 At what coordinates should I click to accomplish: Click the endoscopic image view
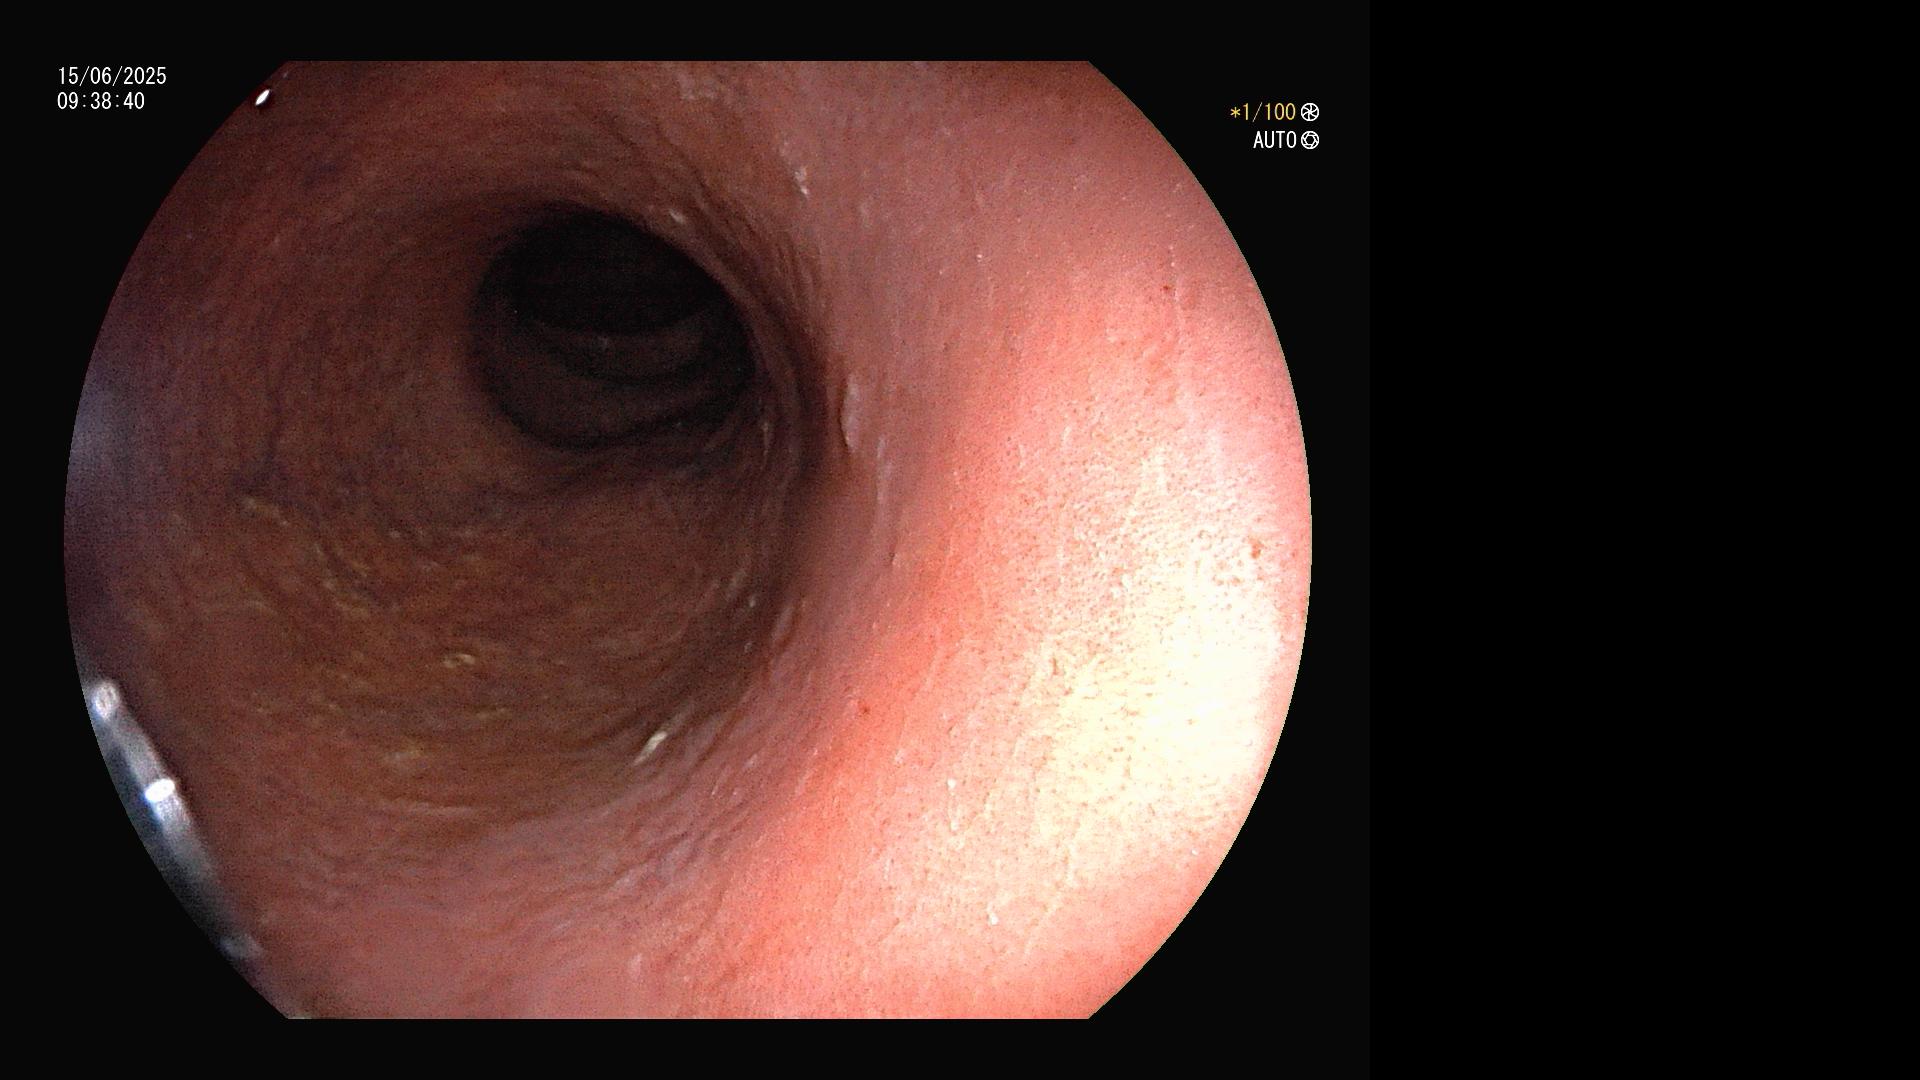point(688,540)
